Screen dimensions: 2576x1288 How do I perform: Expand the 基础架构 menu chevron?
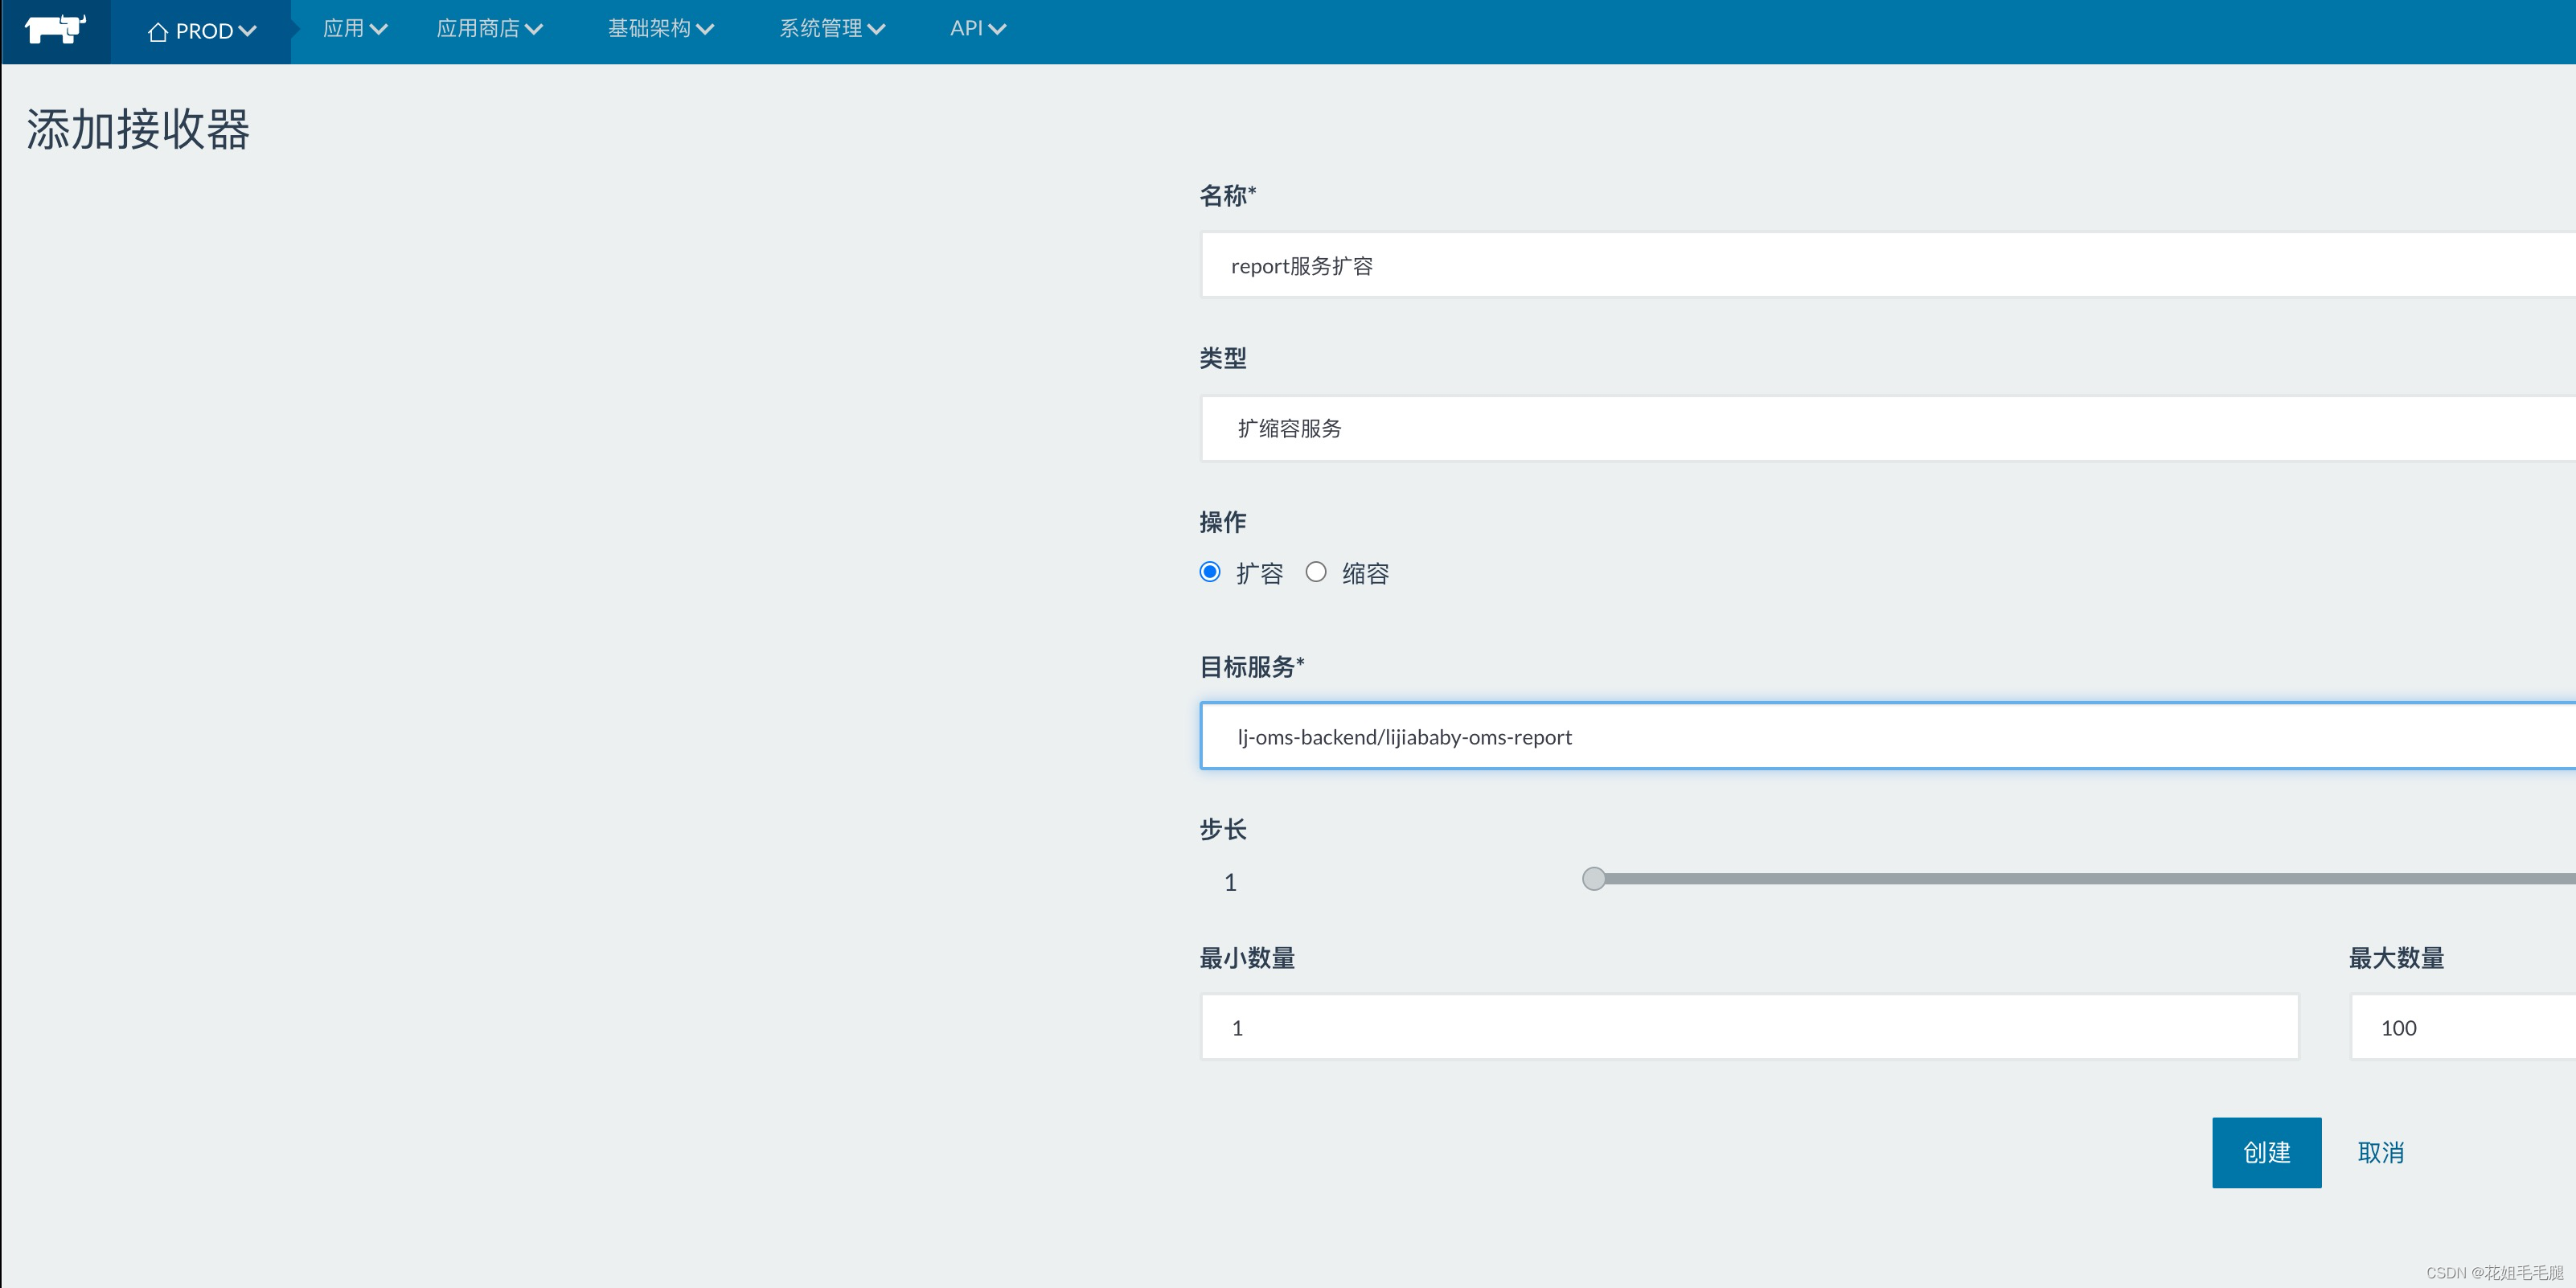(705, 30)
